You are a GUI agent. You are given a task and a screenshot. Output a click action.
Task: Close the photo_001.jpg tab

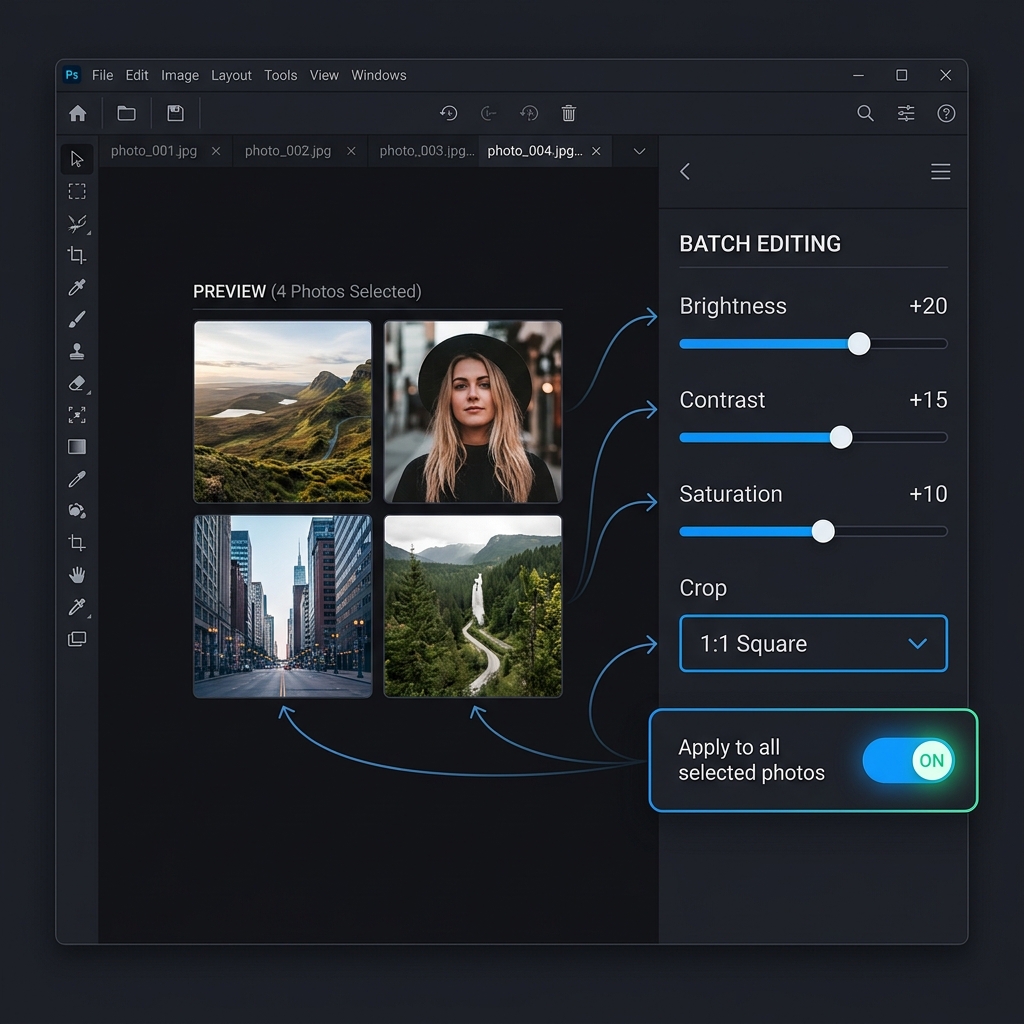coord(215,151)
